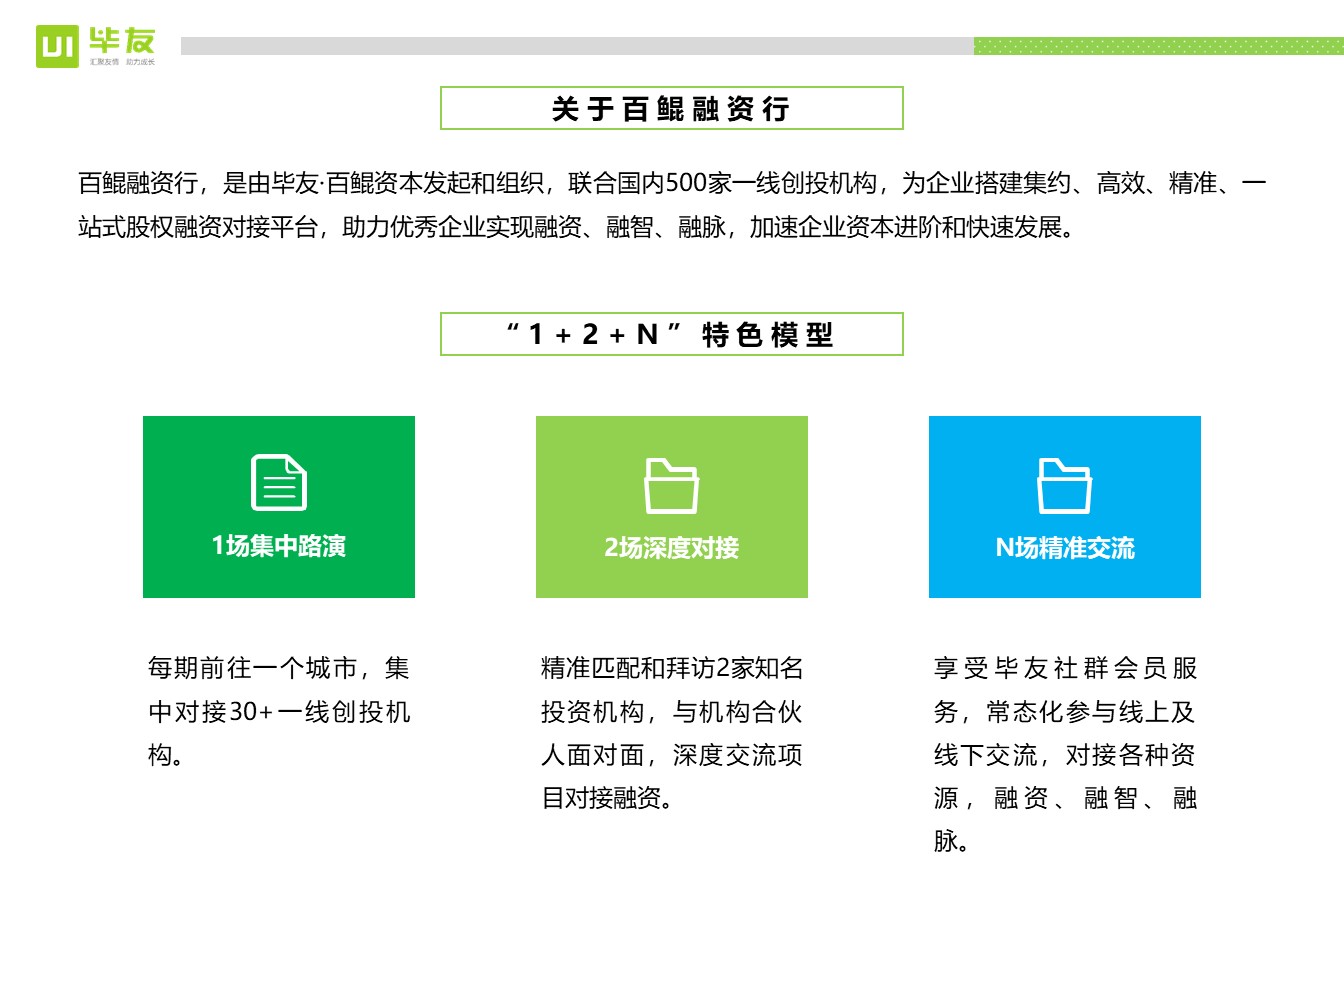The height and width of the screenshot is (1008, 1344).
Task: Select the 关于百鲲融资行 heading box
Action: click(672, 108)
